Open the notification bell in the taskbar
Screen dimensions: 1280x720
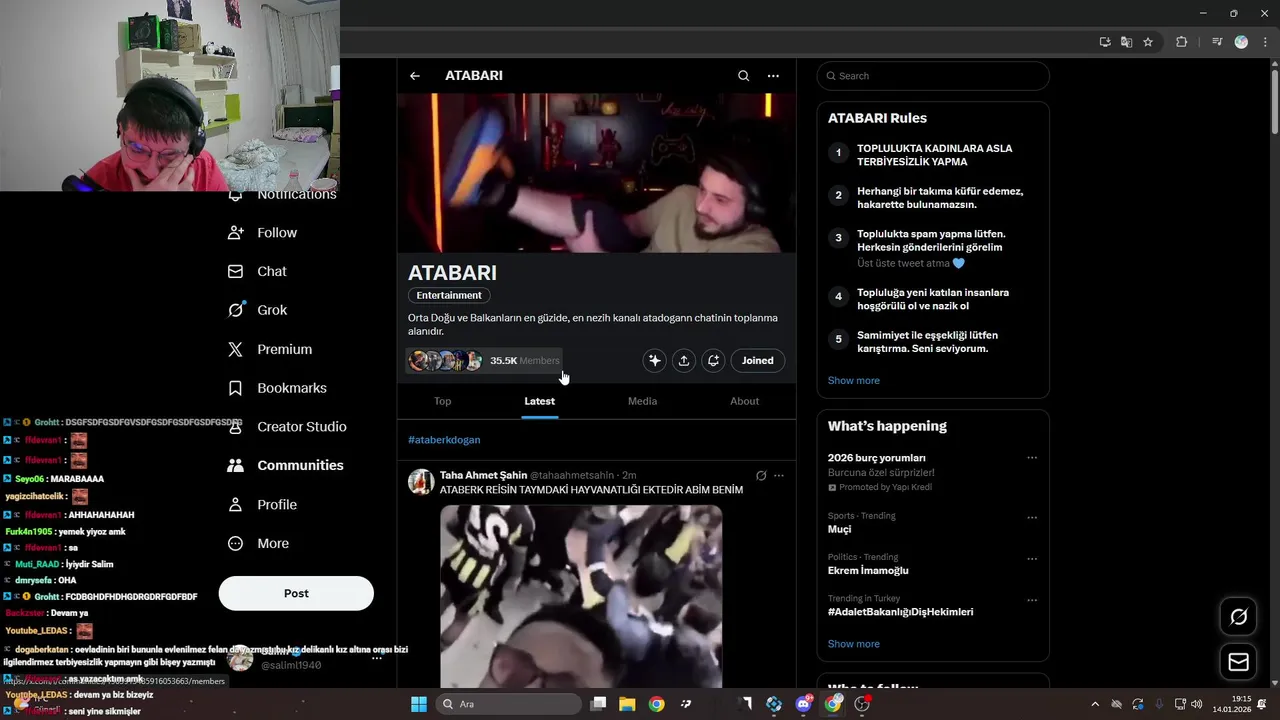coord(1262,704)
